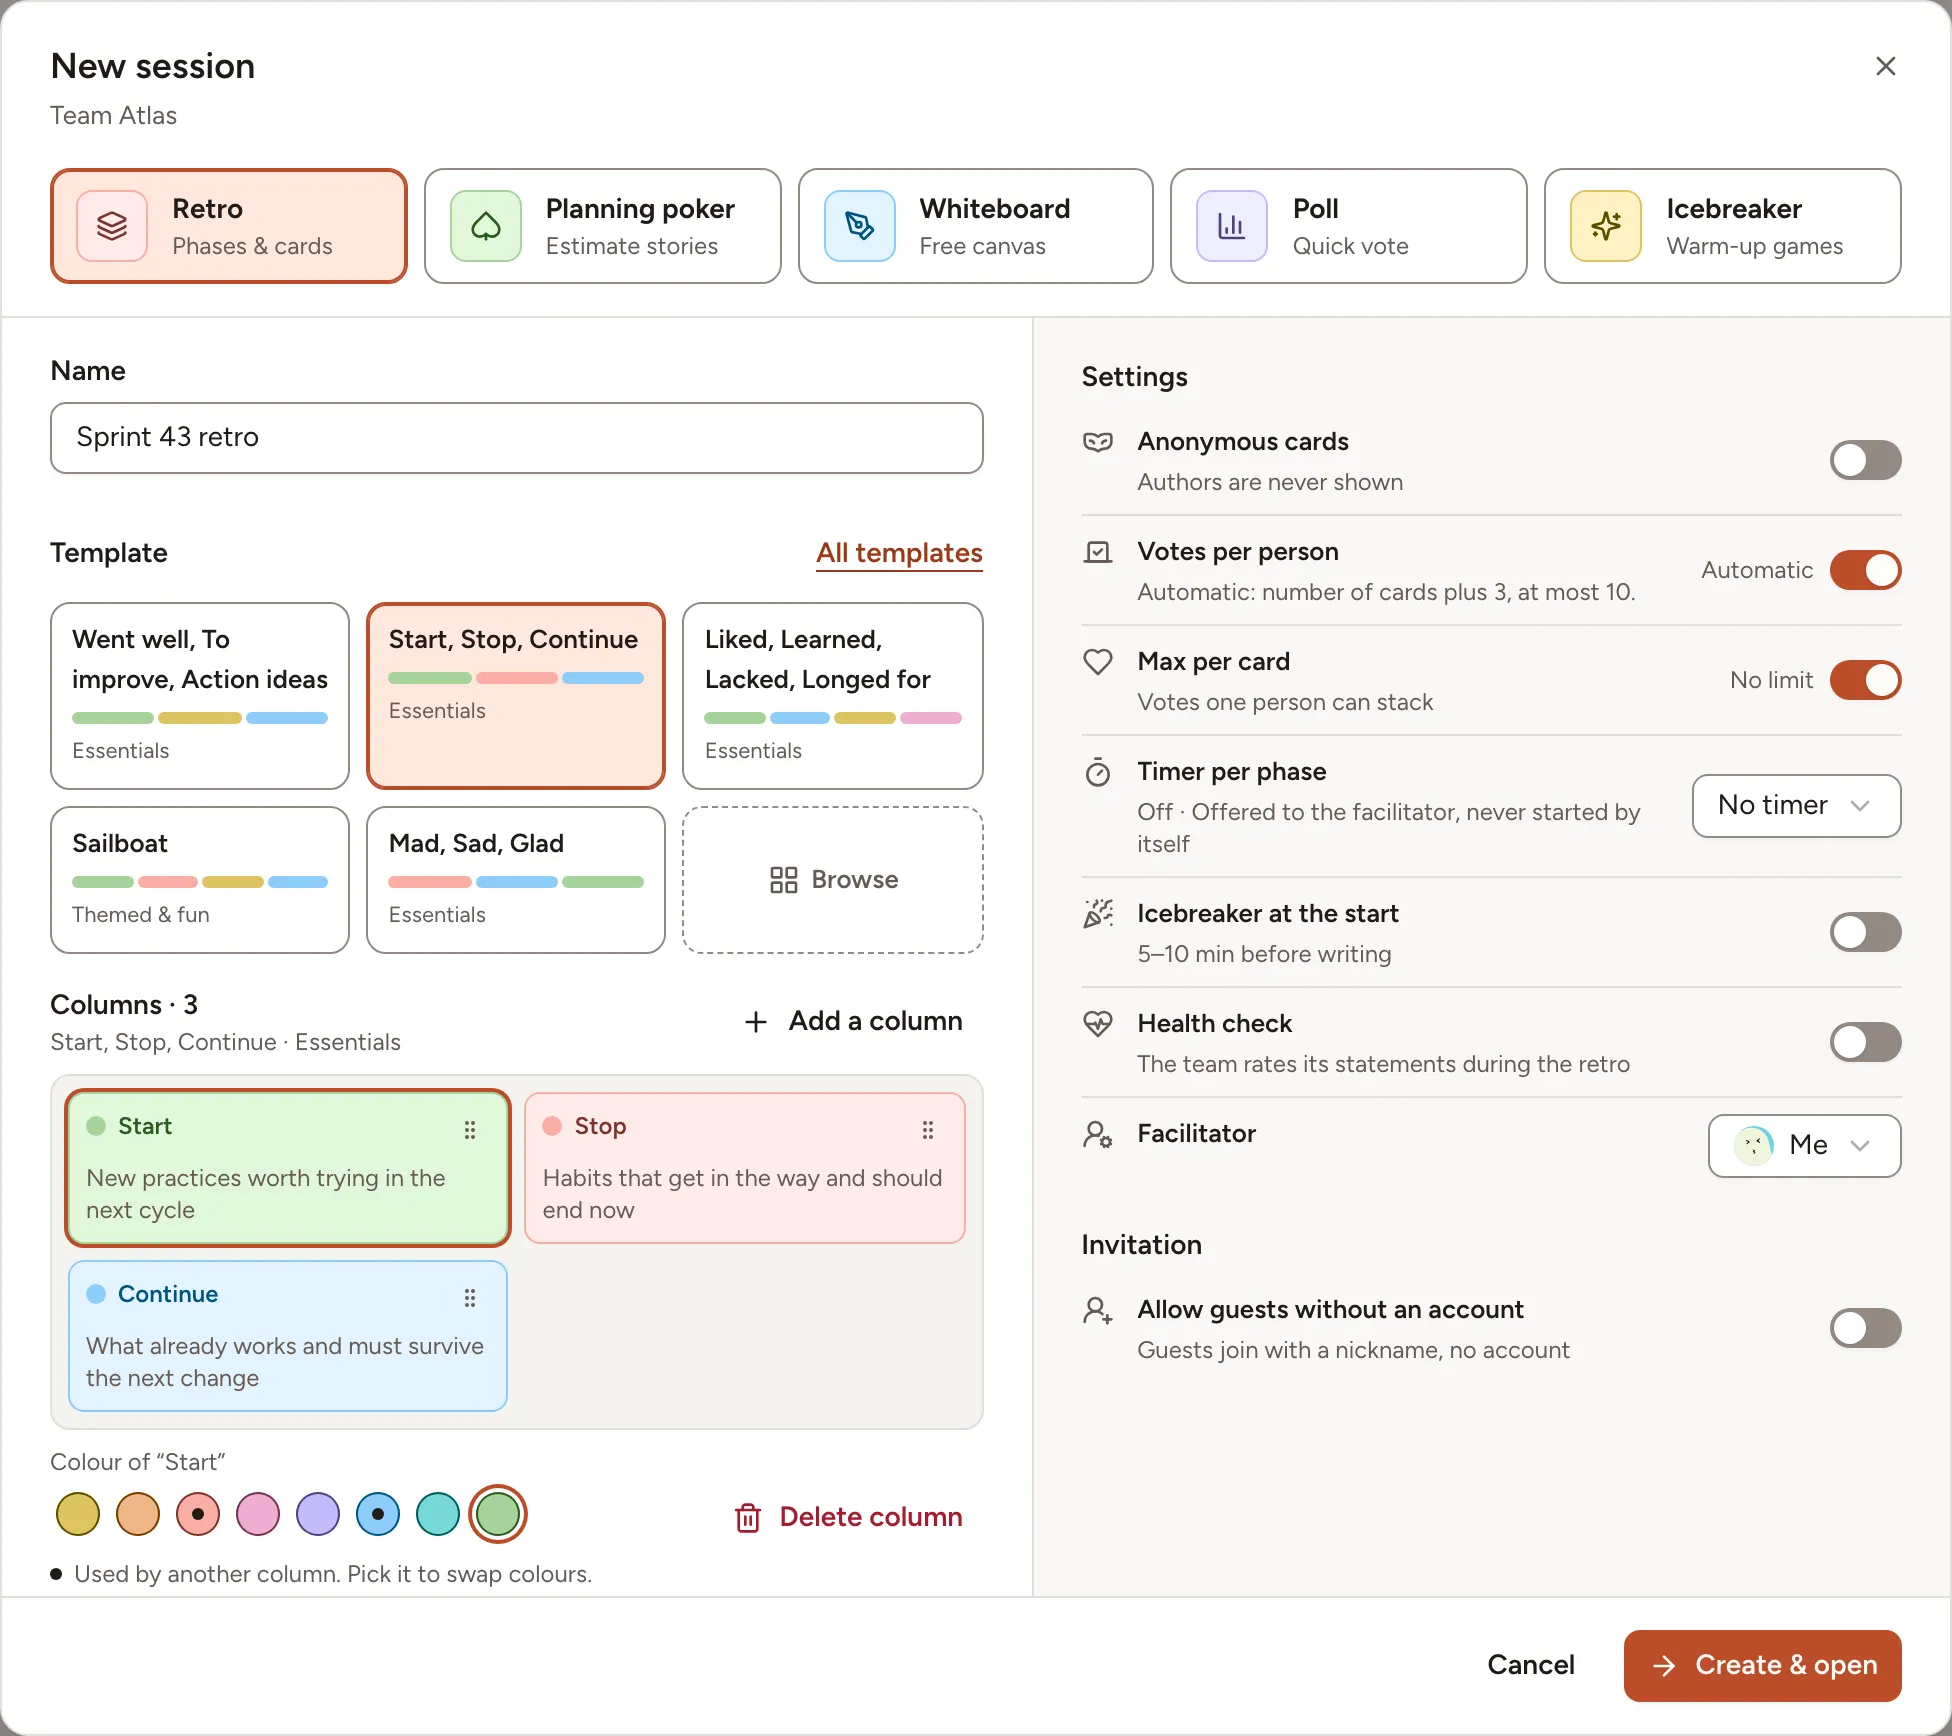Toggle the Max per card no limit switch
Screen dimensions: 1952x1736
coord(1865,680)
